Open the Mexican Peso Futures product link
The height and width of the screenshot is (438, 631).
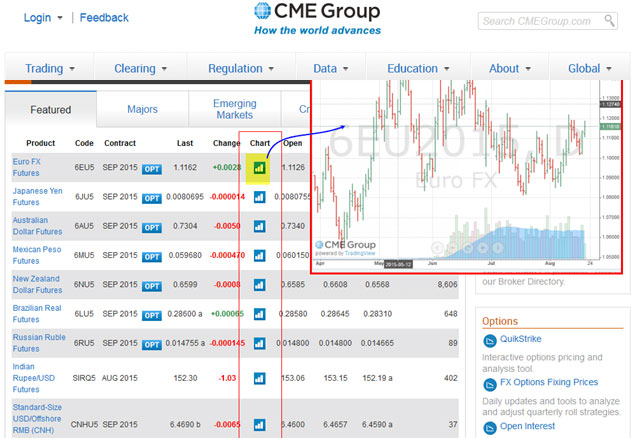[37, 255]
